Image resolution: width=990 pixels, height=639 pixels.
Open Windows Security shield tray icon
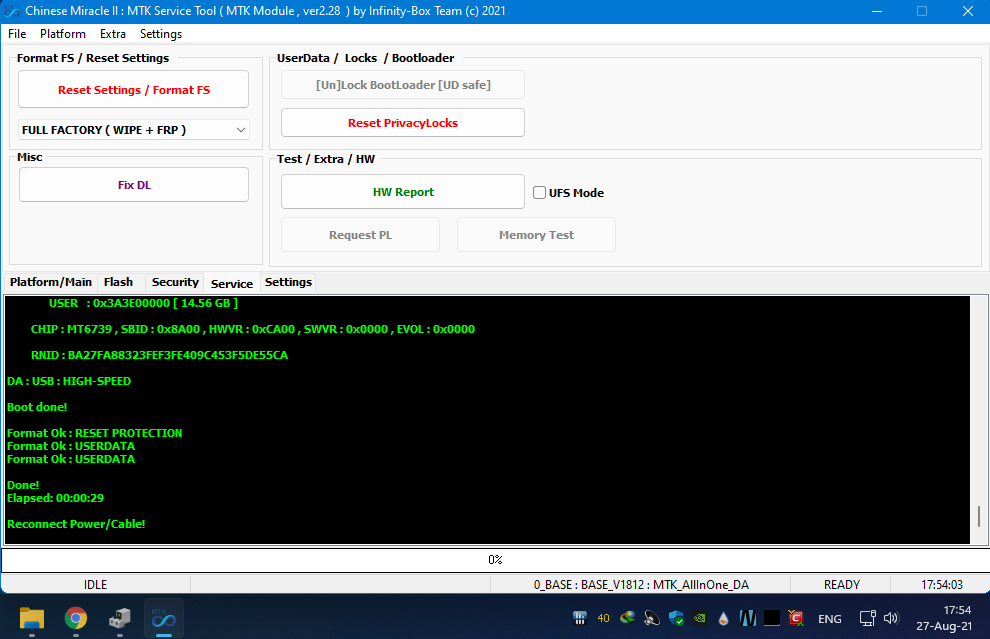[x=676, y=619]
